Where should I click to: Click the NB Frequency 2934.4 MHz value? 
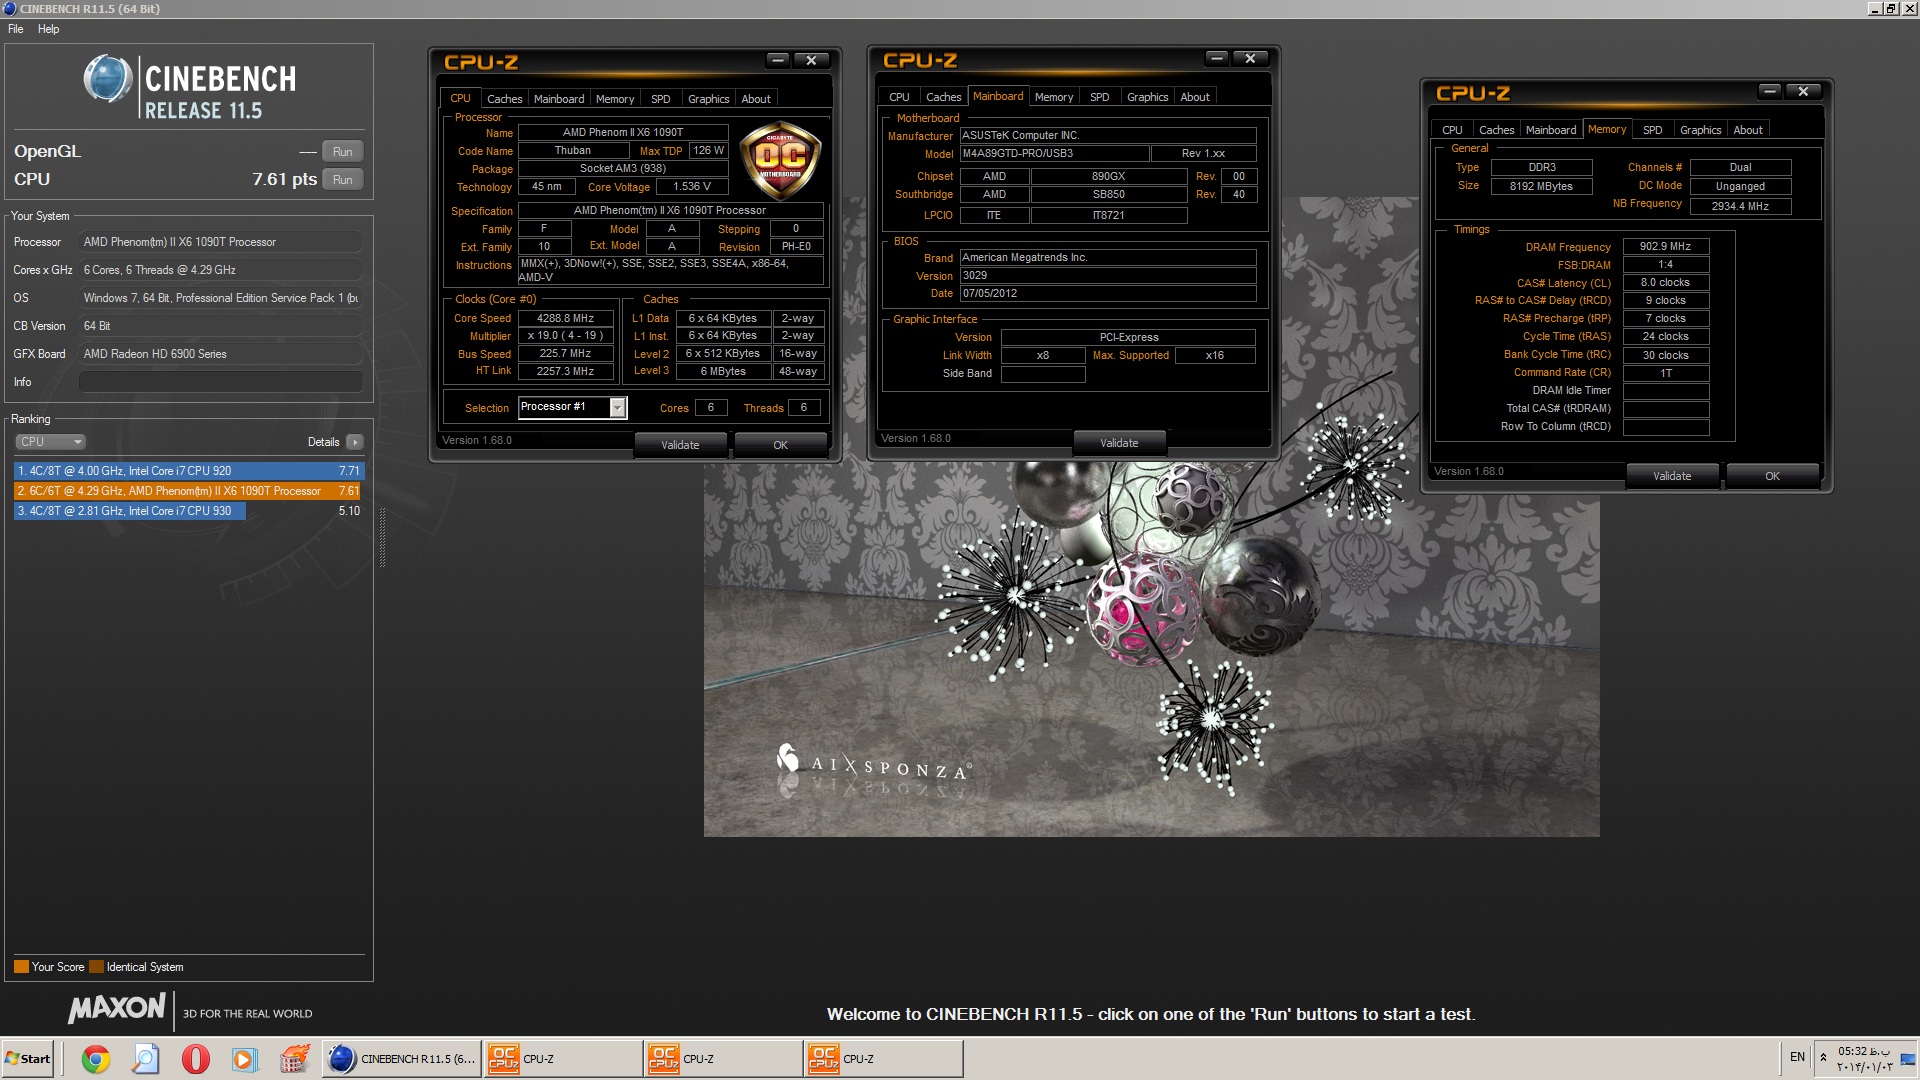(1740, 206)
